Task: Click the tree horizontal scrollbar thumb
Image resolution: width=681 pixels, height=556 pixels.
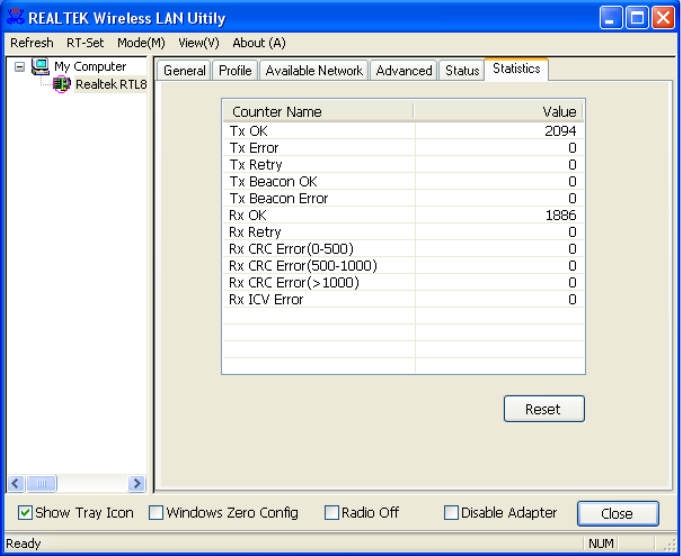Action: [41, 483]
